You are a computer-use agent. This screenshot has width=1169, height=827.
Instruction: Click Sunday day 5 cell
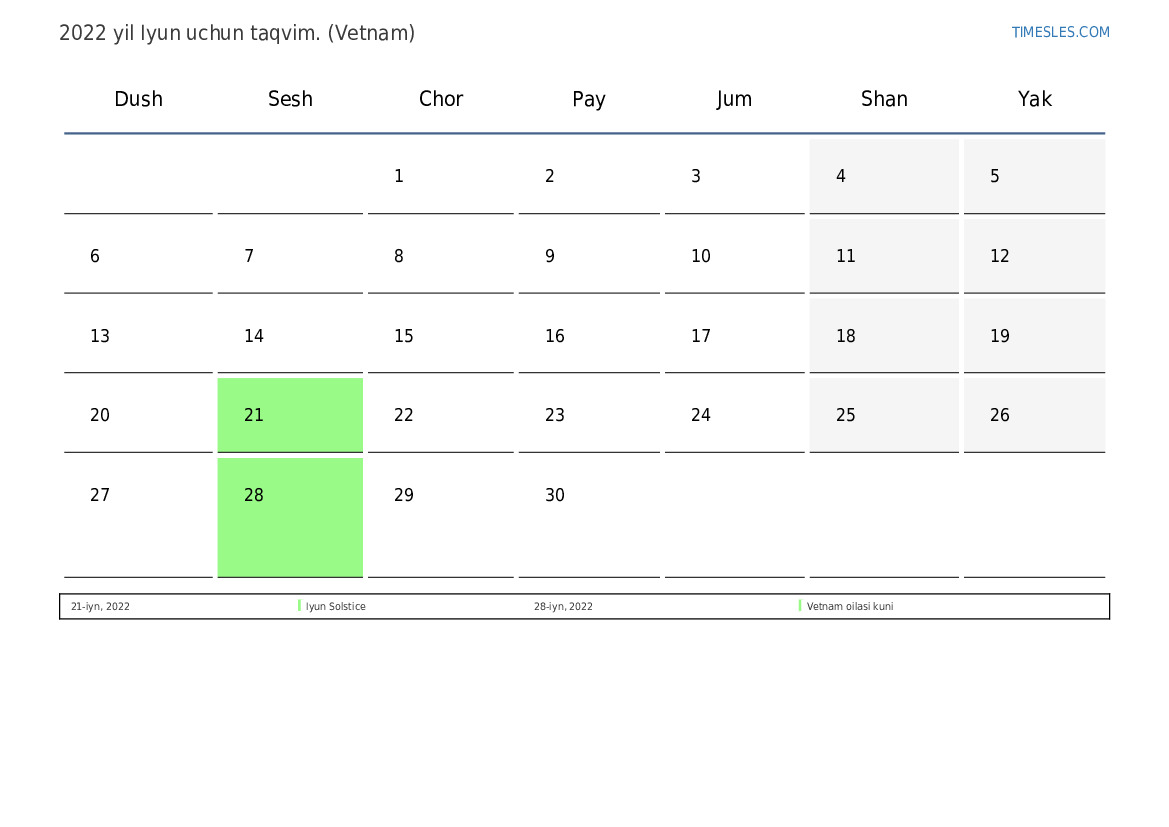(1035, 176)
